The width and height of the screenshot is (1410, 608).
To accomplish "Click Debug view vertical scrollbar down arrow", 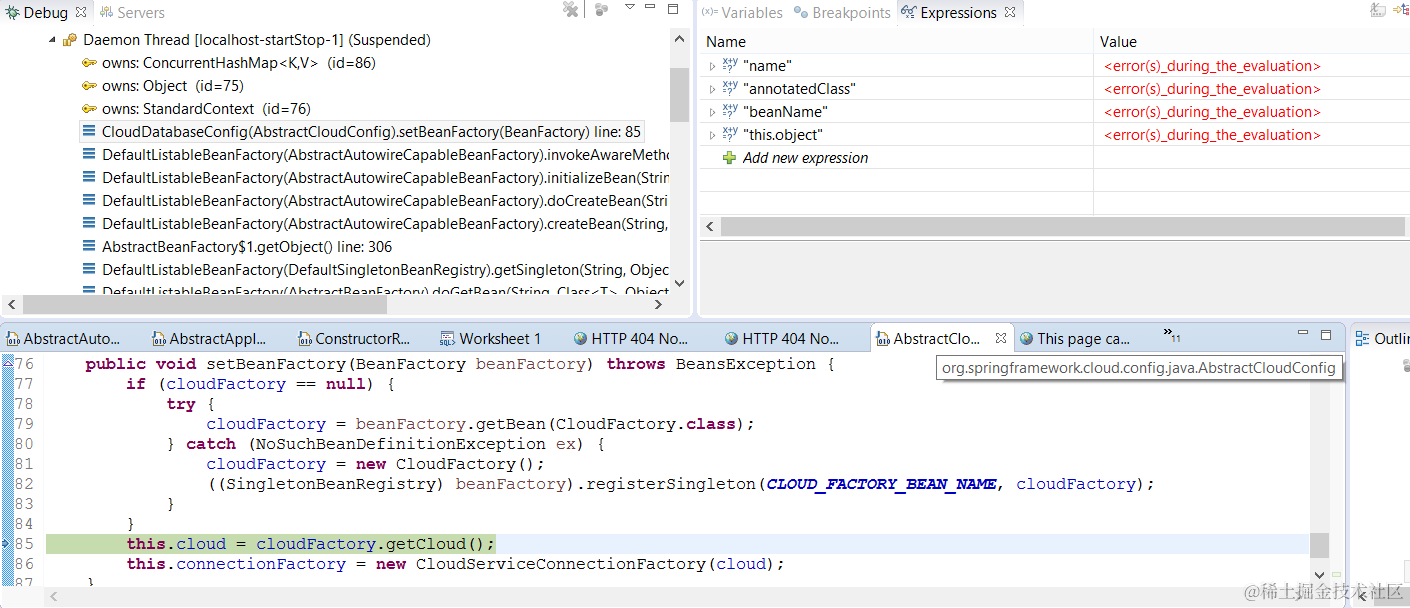I will 680,283.
